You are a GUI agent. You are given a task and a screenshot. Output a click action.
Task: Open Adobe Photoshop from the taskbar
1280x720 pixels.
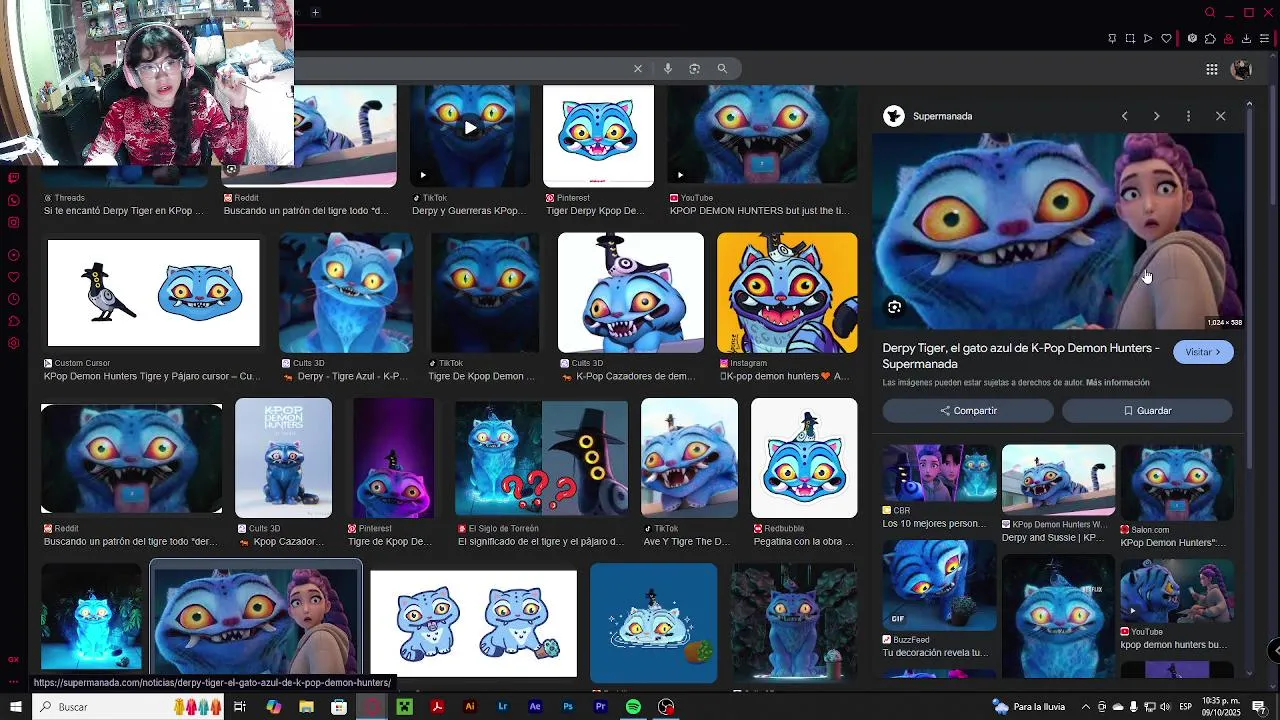pyautogui.click(x=567, y=707)
